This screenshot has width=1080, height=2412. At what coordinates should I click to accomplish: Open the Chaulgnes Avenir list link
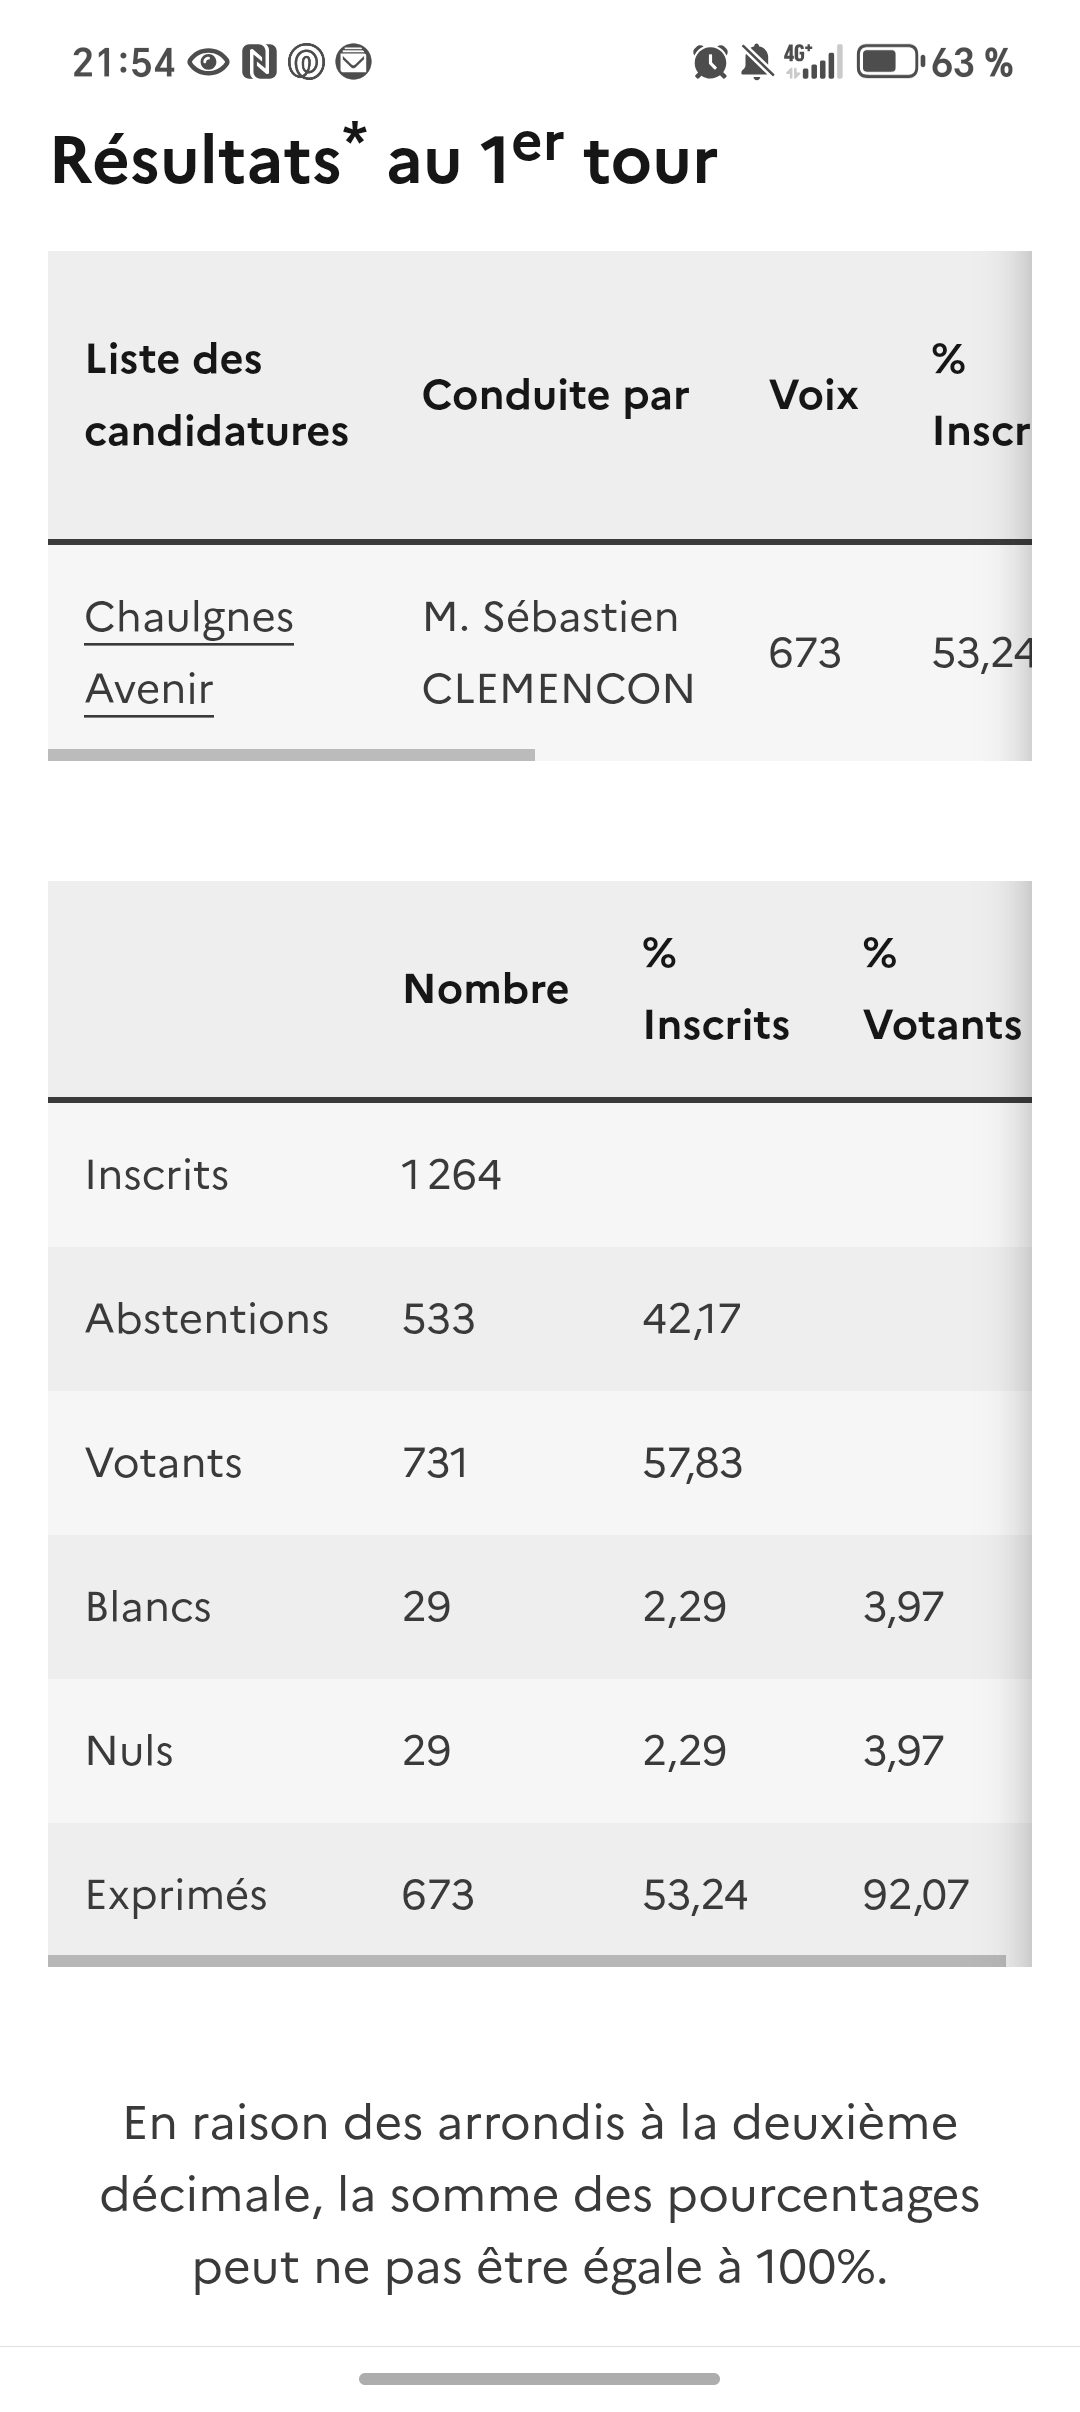click(189, 652)
